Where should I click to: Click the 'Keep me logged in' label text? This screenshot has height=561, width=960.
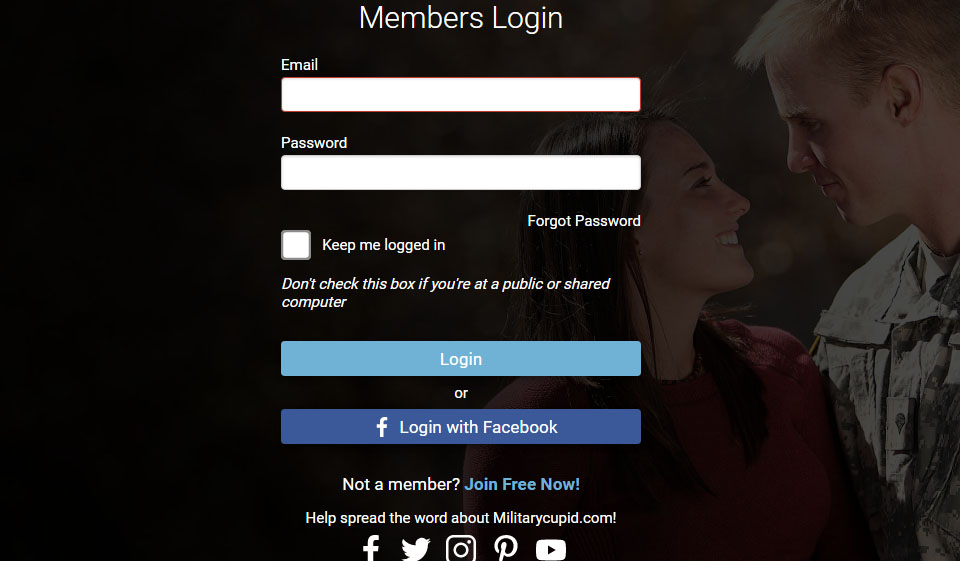click(x=383, y=245)
